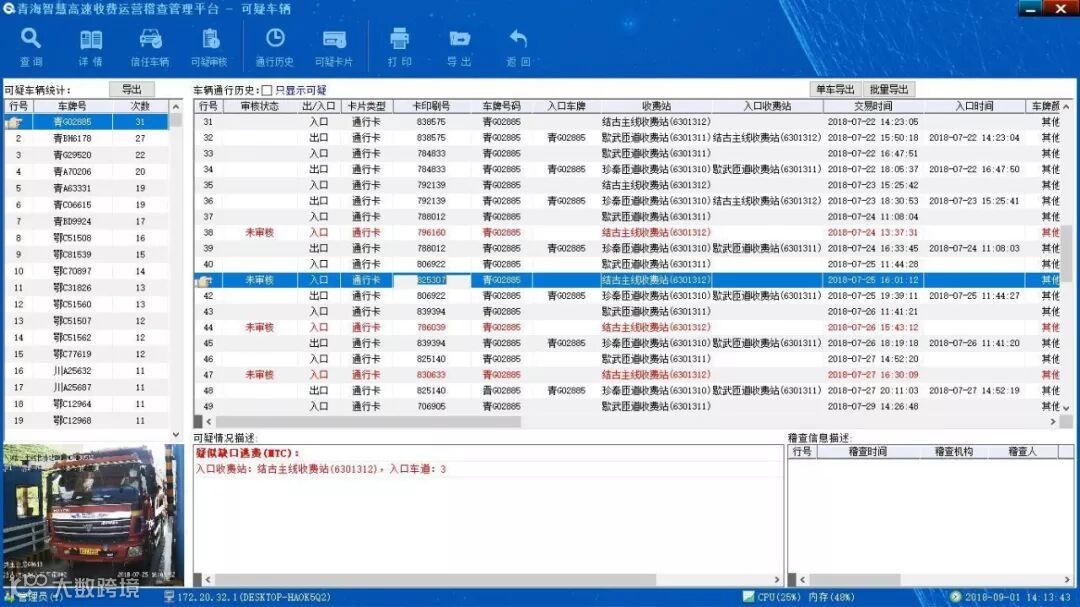Image resolution: width=1080 pixels, height=607 pixels.
Task: Select history row 47 未审核 status
Action: coord(260,375)
